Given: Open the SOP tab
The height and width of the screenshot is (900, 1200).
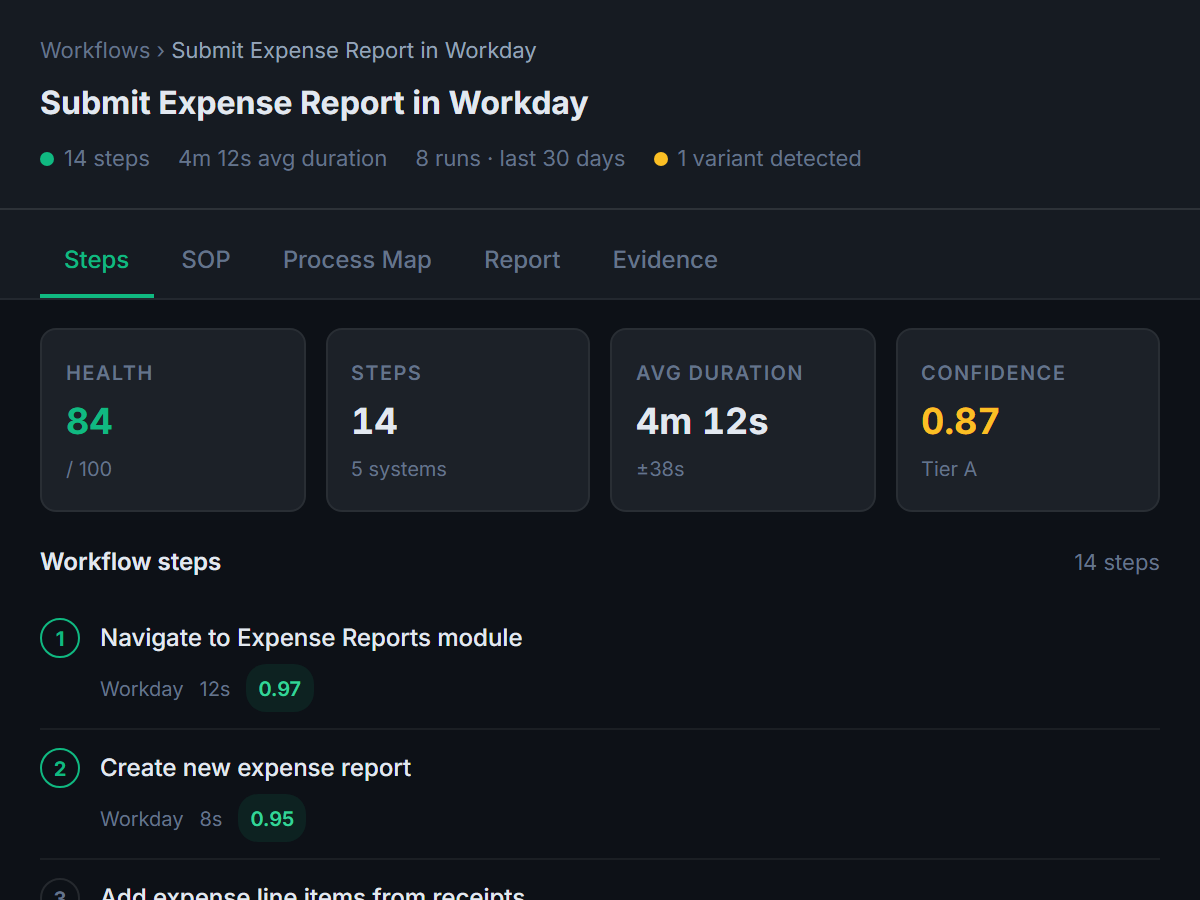Looking at the screenshot, I should 206,260.
